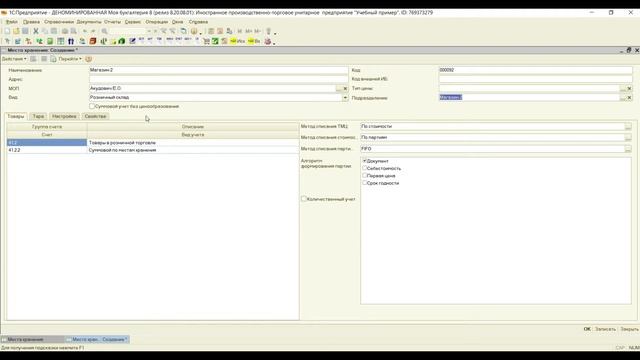The height and width of the screenshot is (360, 640).
Task: Open the Действия dropdown menu
Action: (x=14, y=59)
